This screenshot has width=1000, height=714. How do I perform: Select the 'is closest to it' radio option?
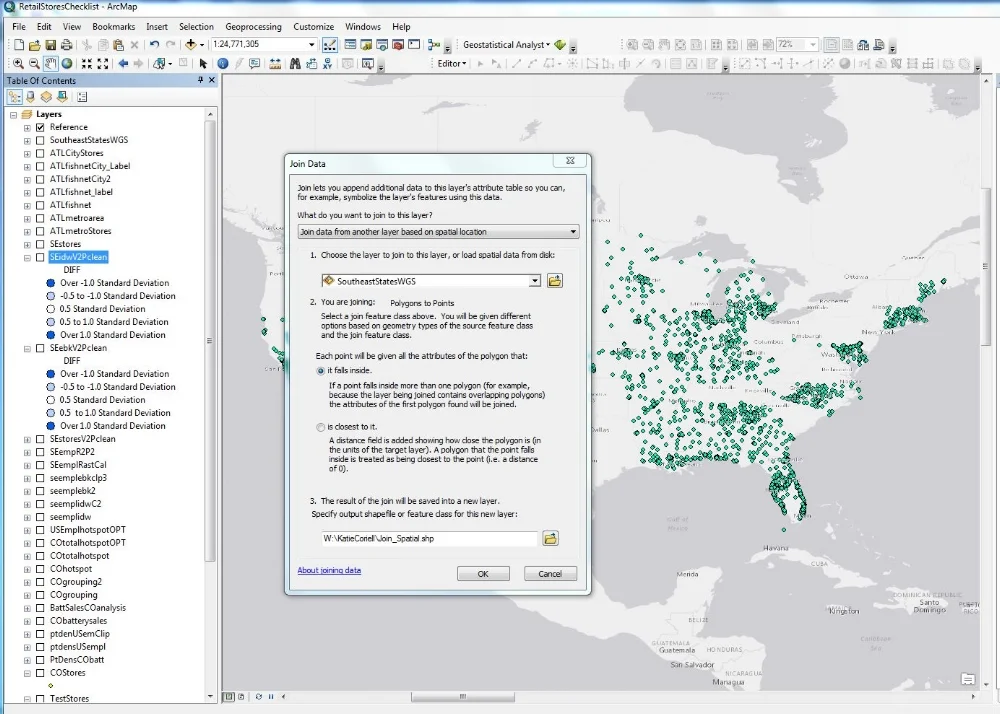click(321, 427)
